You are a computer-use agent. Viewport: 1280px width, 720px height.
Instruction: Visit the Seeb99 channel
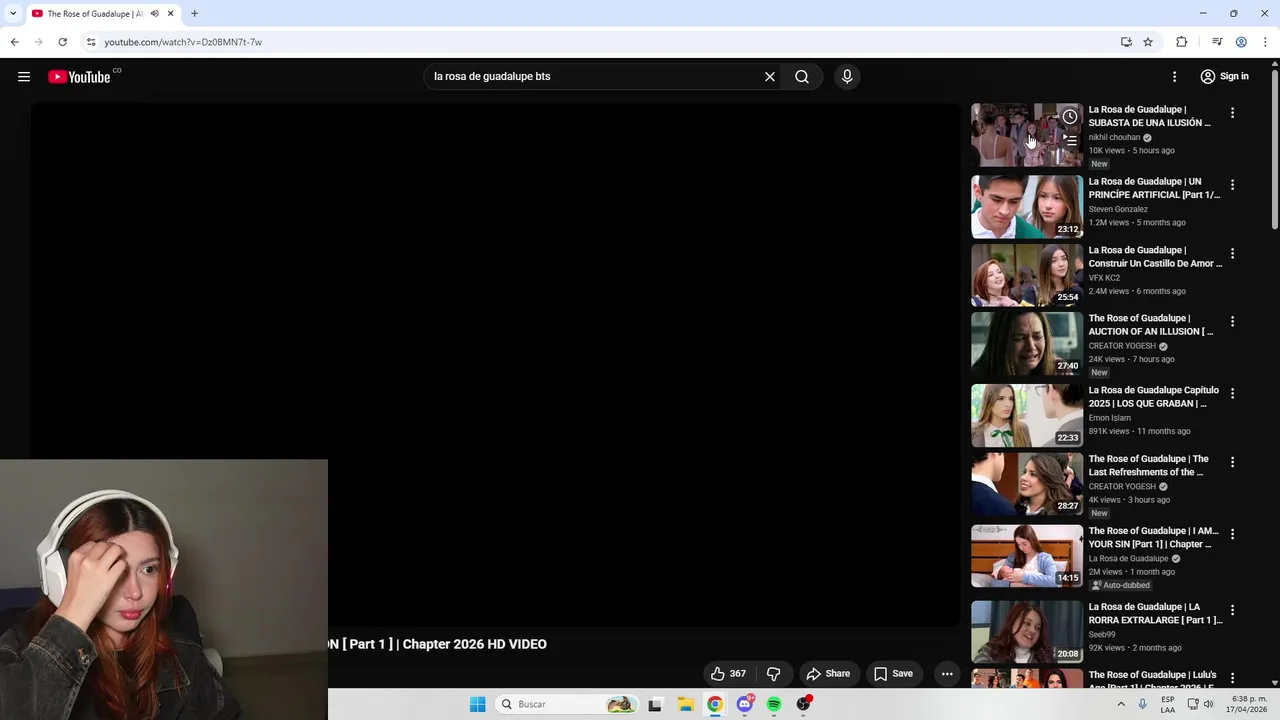click(x=1102, y=634)
